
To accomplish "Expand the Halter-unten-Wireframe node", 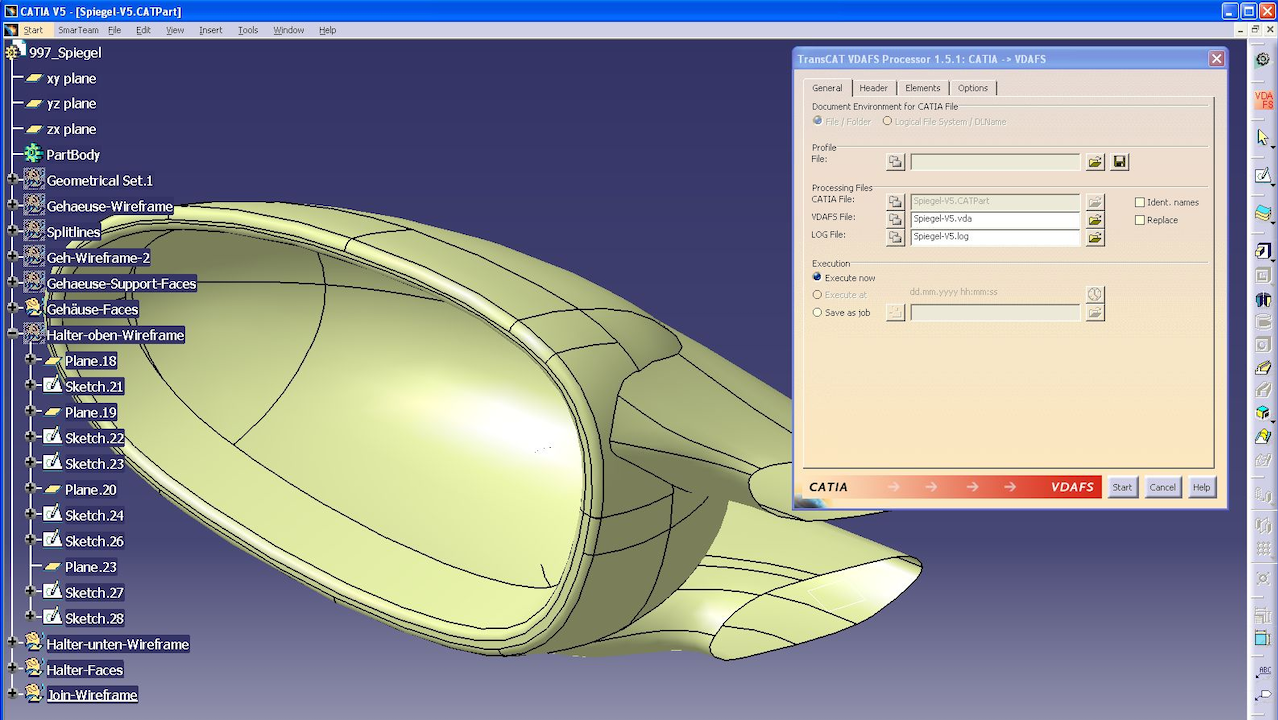I will (12, 642).
